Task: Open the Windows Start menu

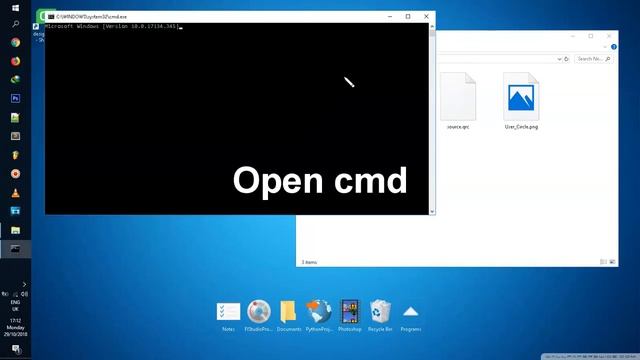Action: click(x=16, y=8)
